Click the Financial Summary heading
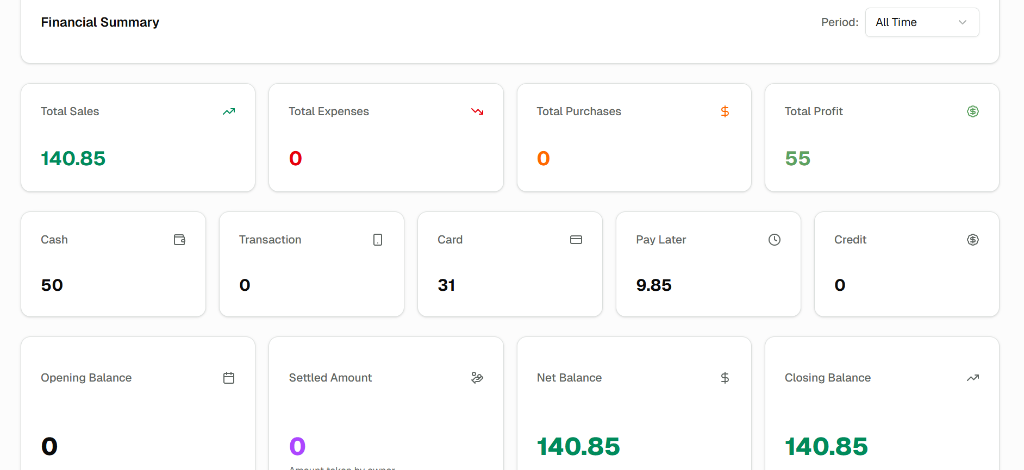The width and height of the screenshot is (1024, 470). [100, 22]
